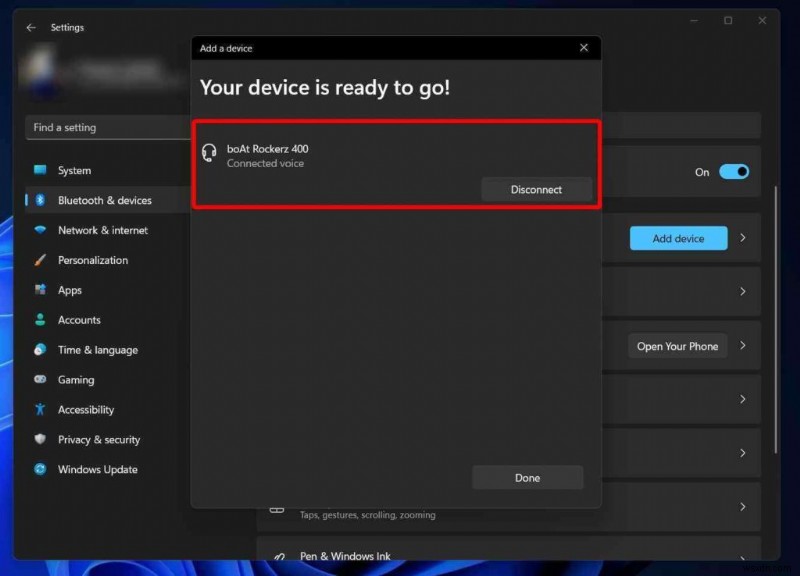This screenshot has width=800, height=576.
Task: Maximize the Settings window
Action: coord(728,20)
